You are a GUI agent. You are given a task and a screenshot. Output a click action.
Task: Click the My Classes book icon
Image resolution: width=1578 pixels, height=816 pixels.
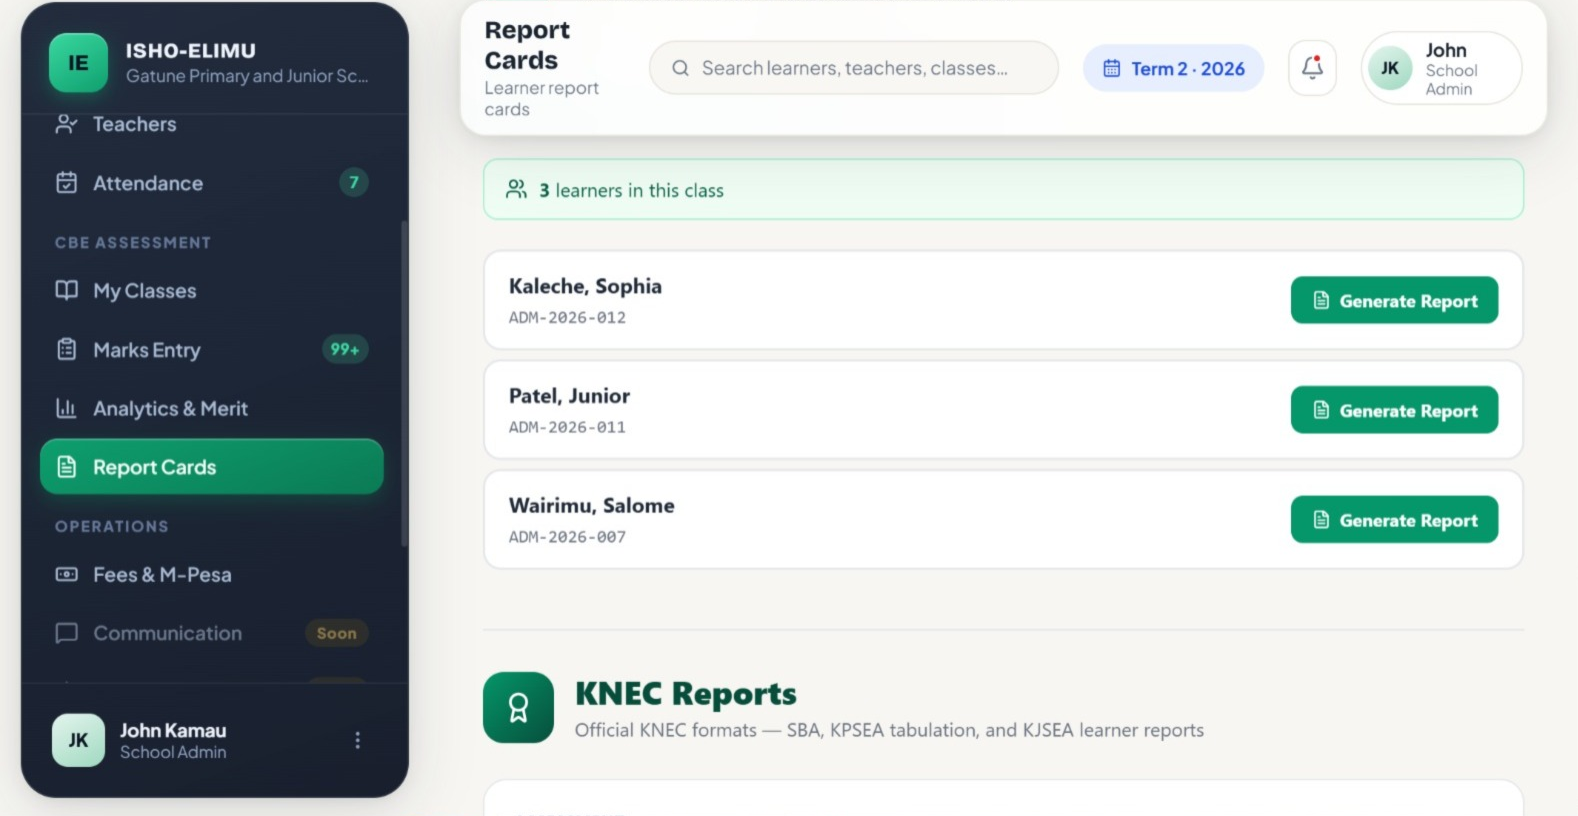click(67, 291)
